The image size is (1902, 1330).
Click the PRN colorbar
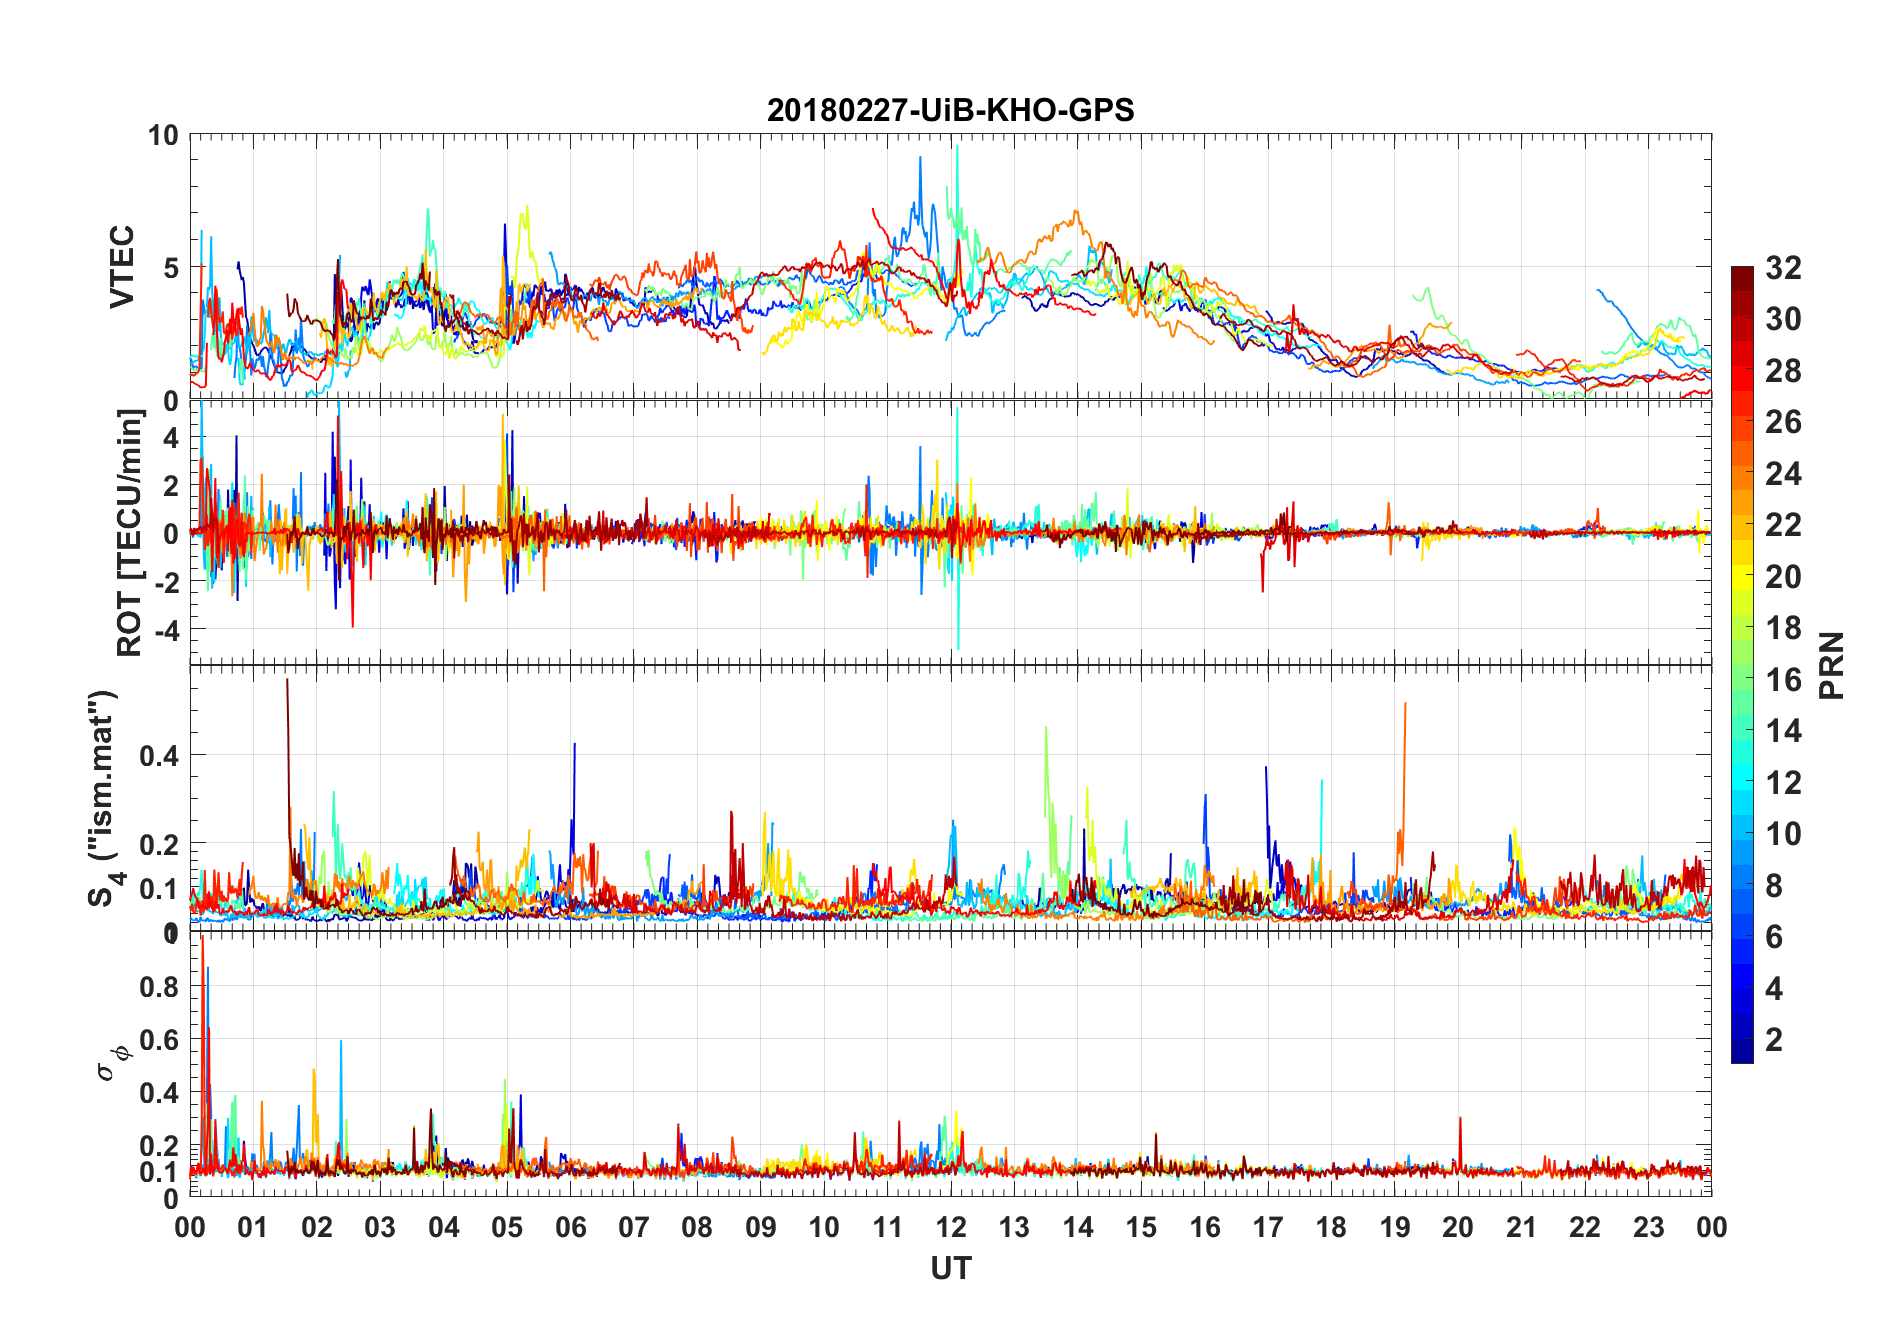coord(1742,664)
